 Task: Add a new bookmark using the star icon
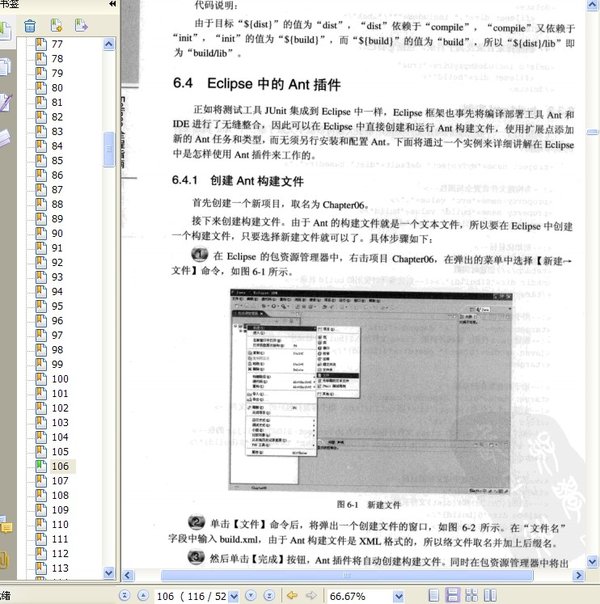(x=56, y=25)
